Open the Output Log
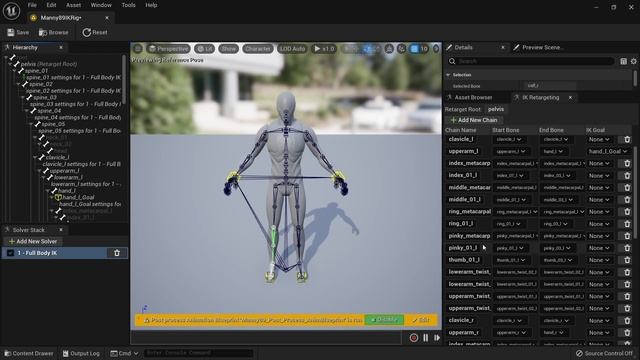This screenshot has width=640, height=360. point(81,353)
